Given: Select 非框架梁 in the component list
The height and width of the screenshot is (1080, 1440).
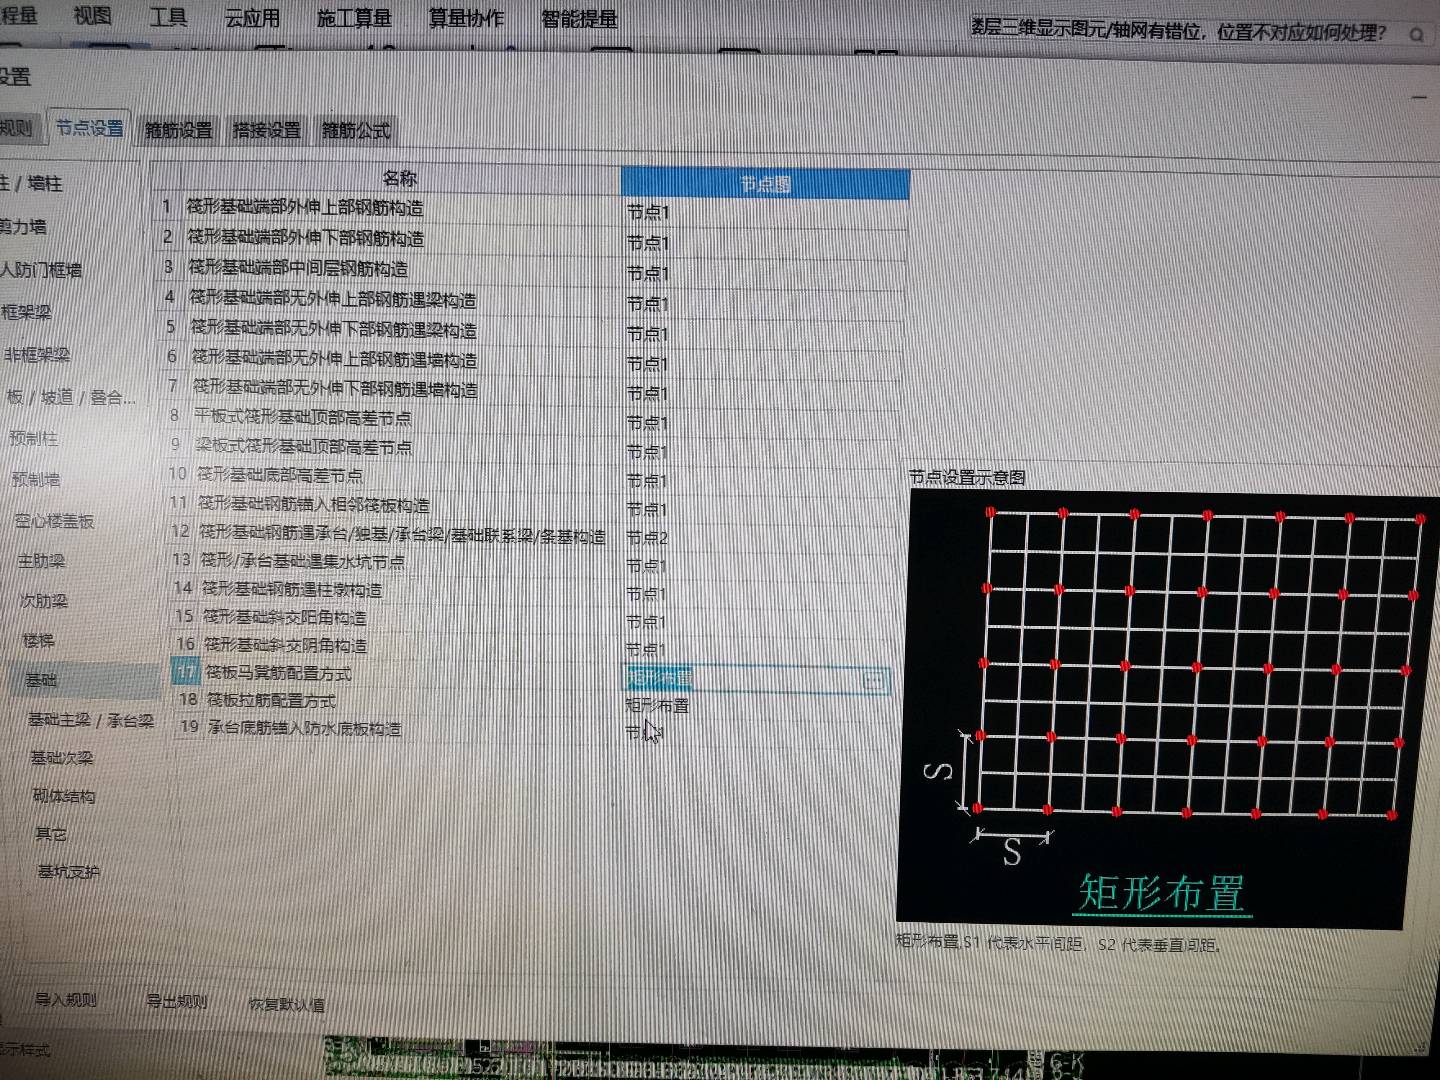Looking at the screenshot, I should coord(37,355).
